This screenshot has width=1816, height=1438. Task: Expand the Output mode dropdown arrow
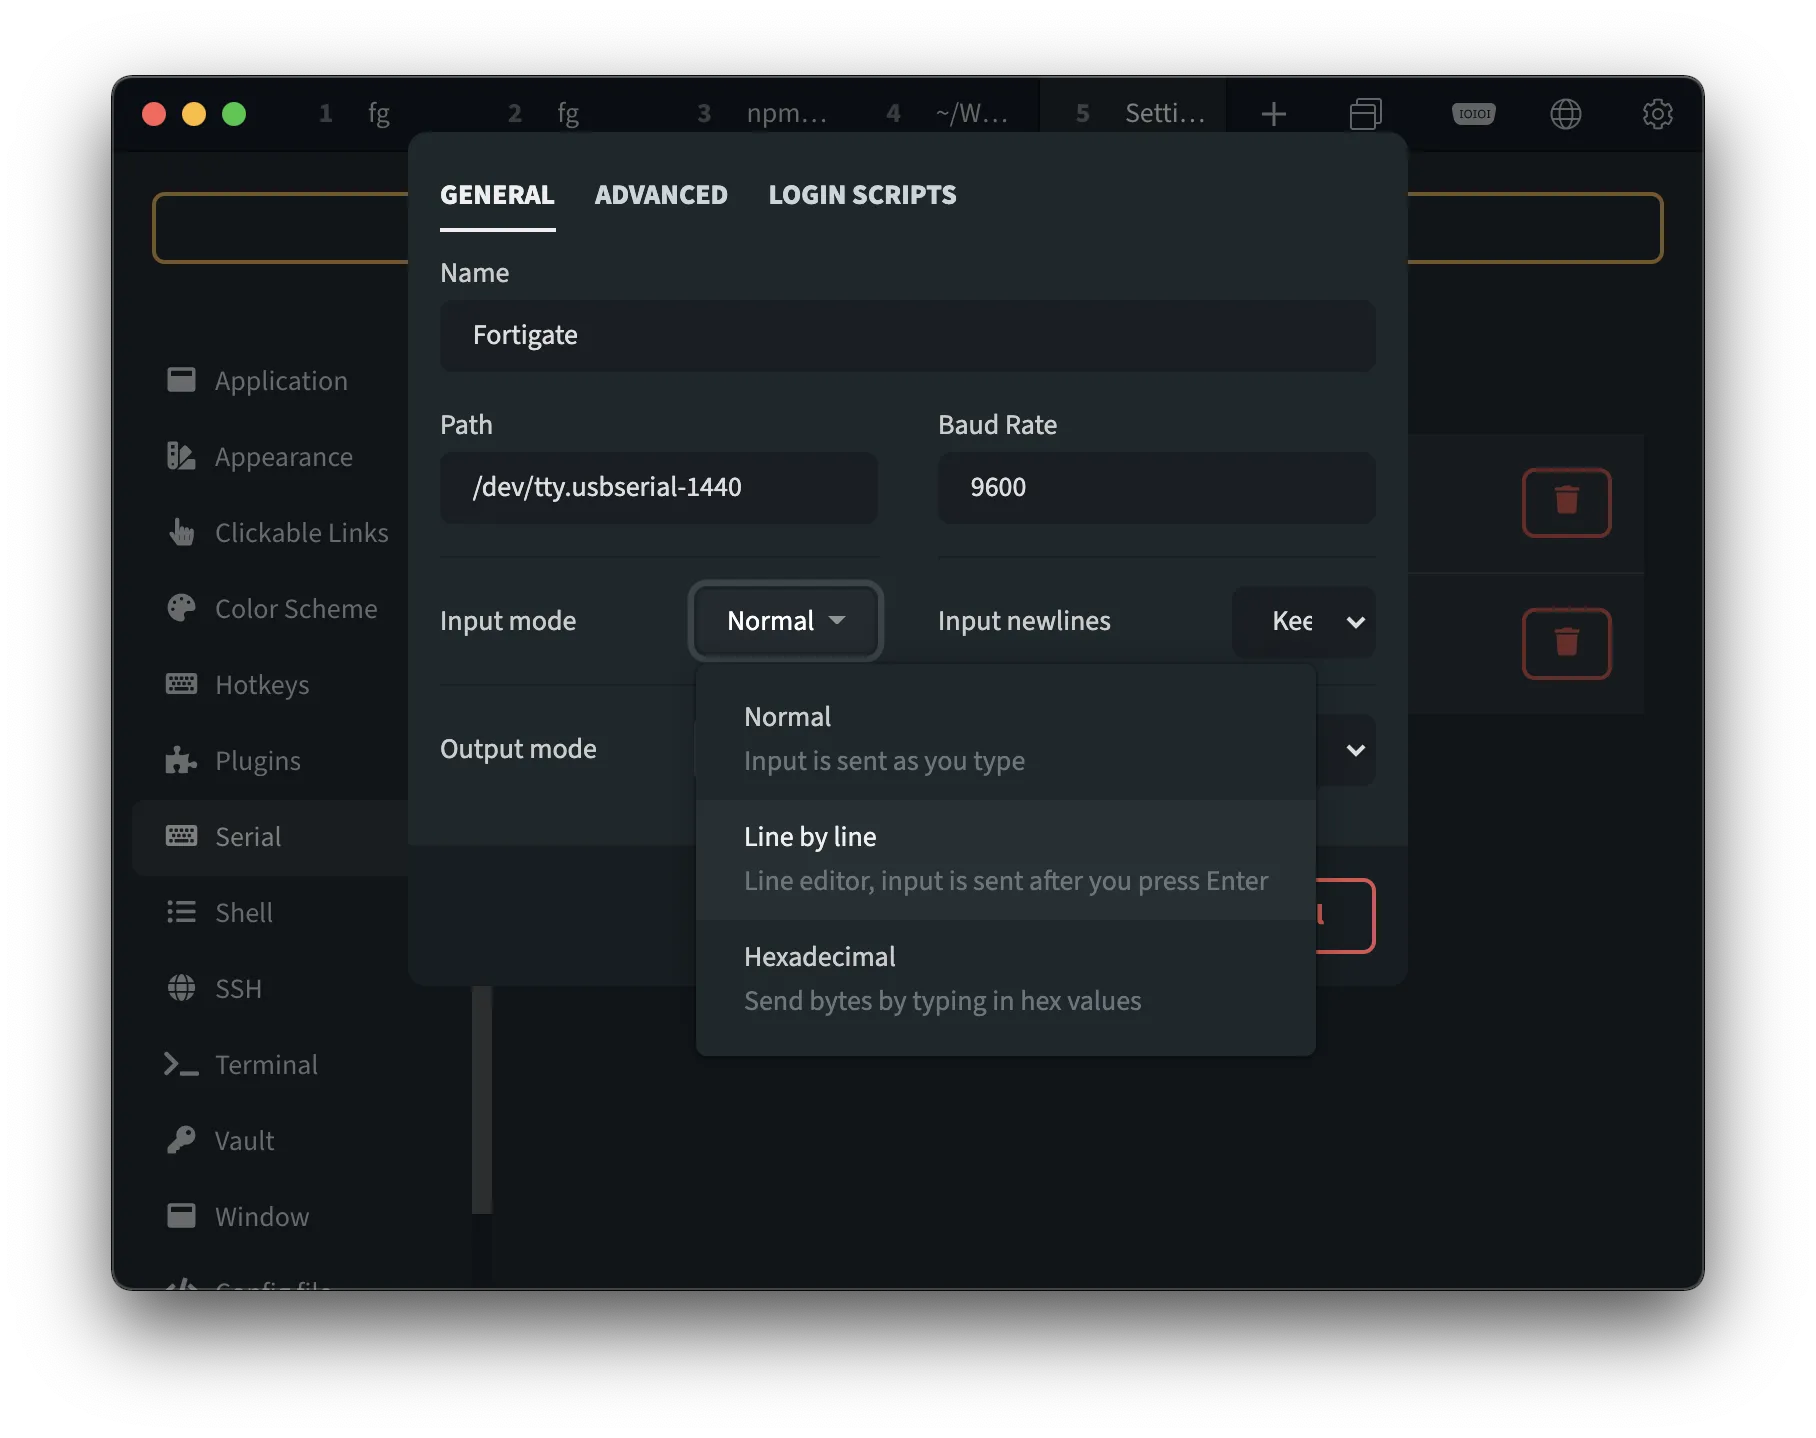(1355, 750)
